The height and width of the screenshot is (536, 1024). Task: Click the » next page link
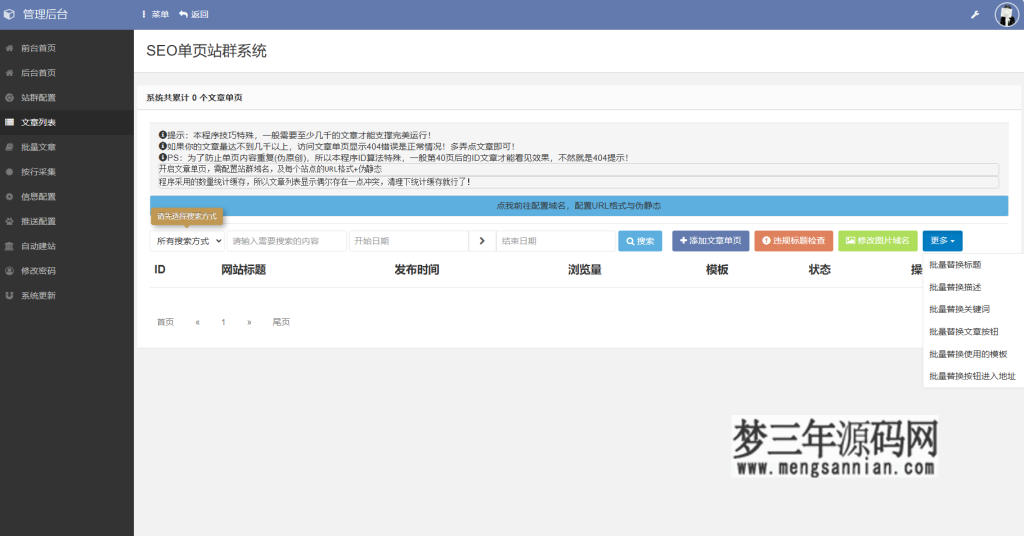tap(249, 322)
